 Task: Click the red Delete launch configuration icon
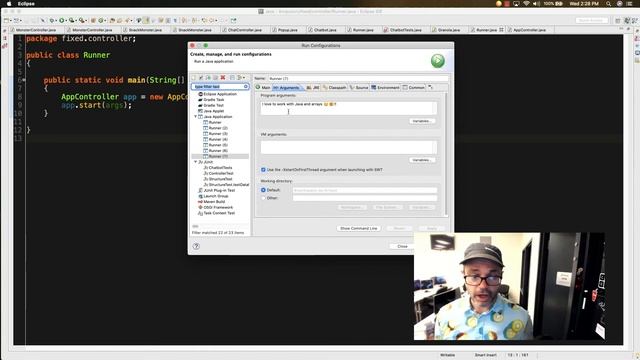click(223, 78)
